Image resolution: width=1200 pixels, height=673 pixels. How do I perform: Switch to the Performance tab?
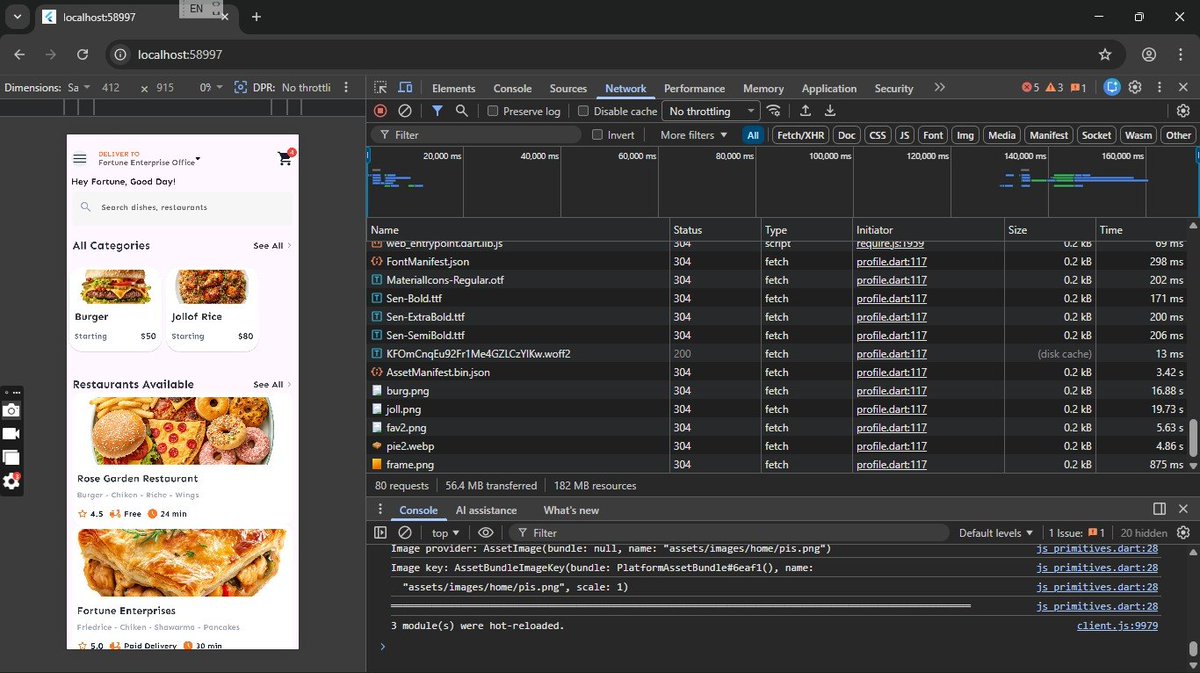tap(694, 88)
